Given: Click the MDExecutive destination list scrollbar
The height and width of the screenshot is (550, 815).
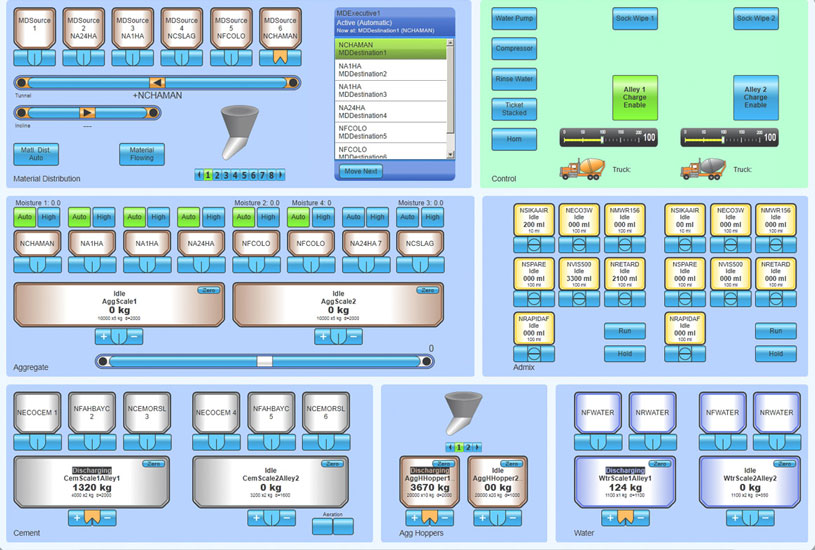Looking at the screenshot, I should tap(450, 98).
